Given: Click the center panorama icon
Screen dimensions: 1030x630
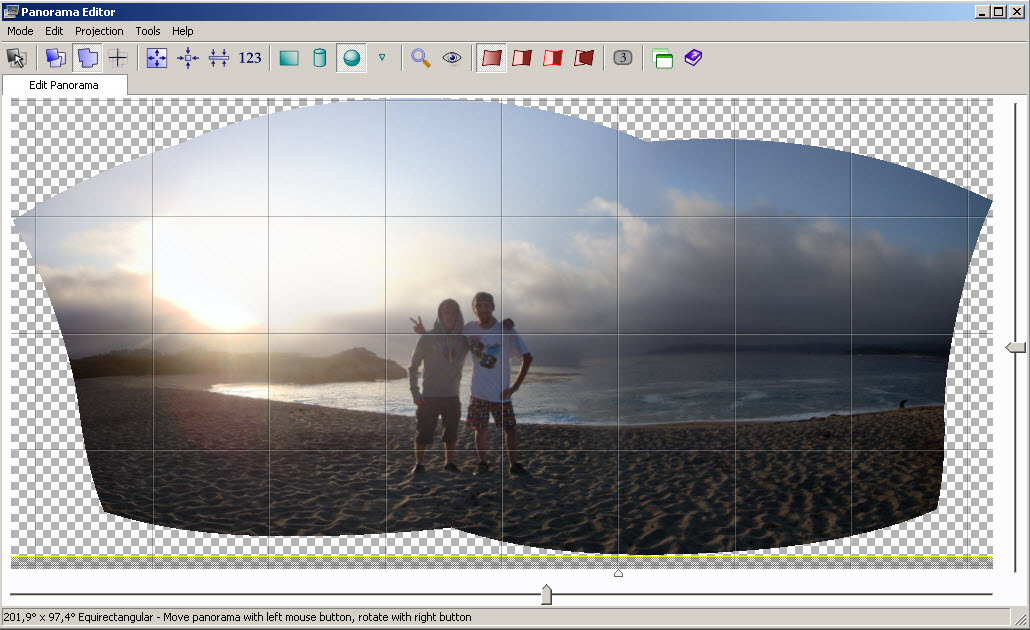Looking at the screenshot, I should (188, 58).
